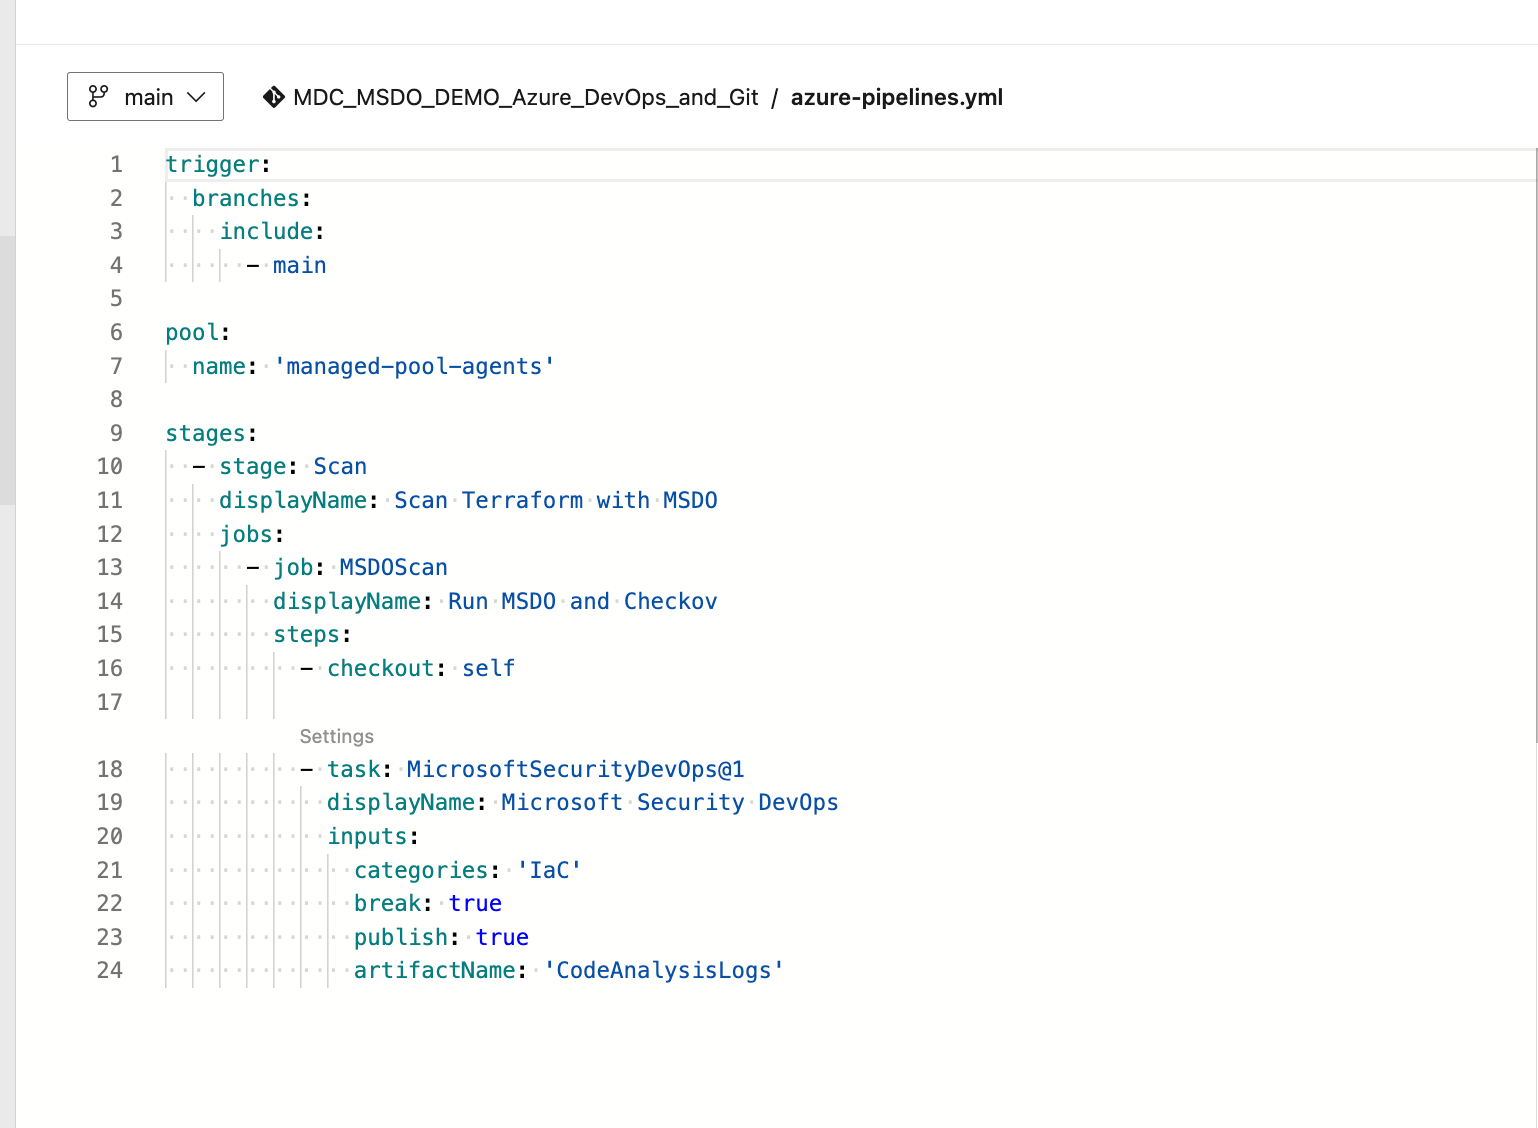Click azure-pipelines.yml file name in breadcrumb

pos(897,97)
